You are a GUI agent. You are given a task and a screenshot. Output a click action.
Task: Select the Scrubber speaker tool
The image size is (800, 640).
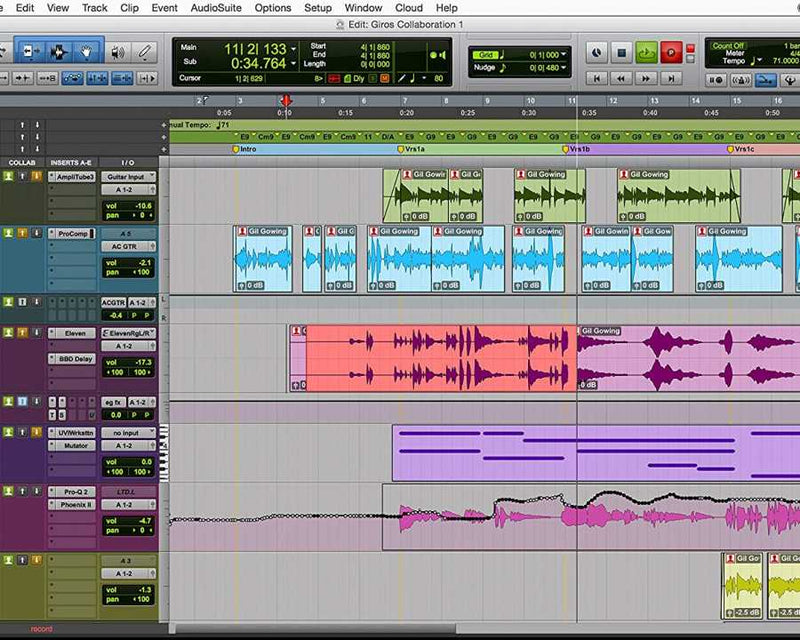pyautogui.click(x=118, y=50)
